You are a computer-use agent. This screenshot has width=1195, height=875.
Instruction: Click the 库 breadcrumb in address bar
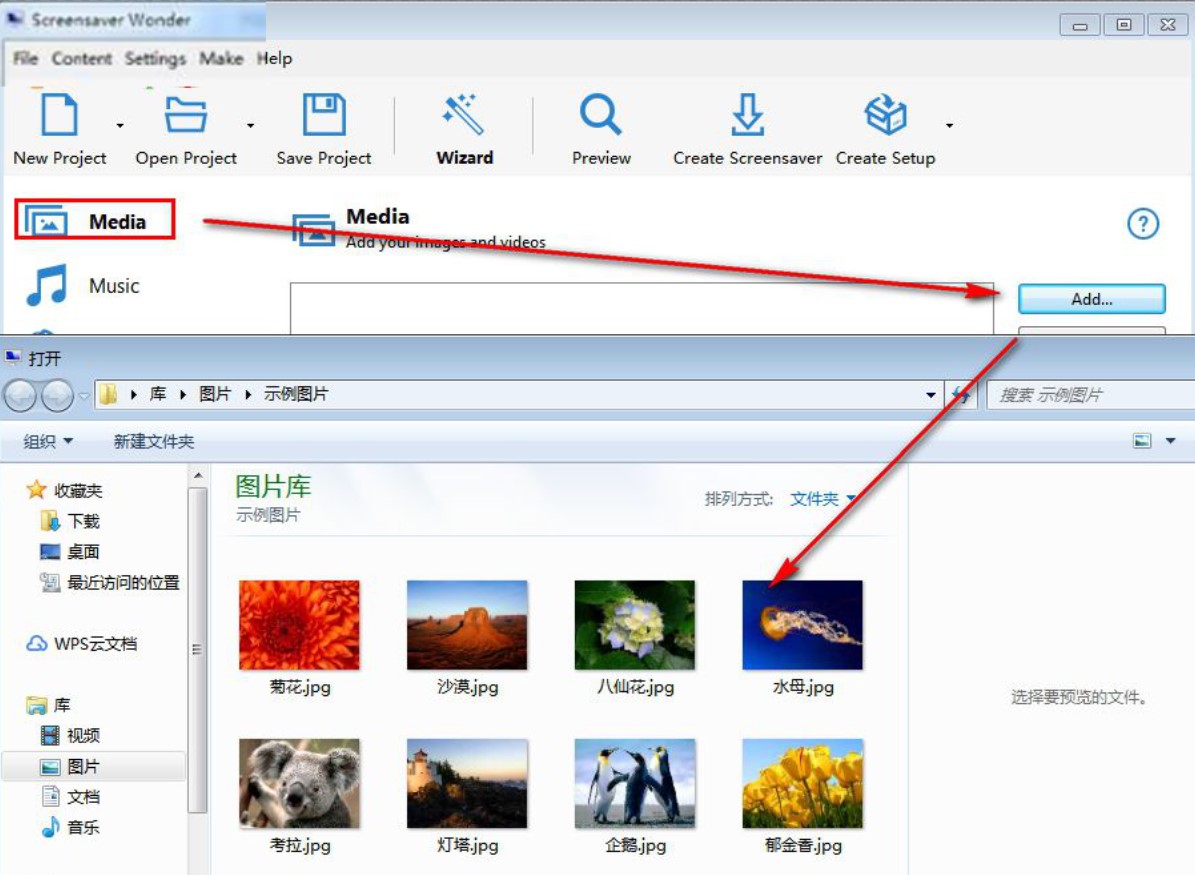pyautogui.click(x=158, y=394)
